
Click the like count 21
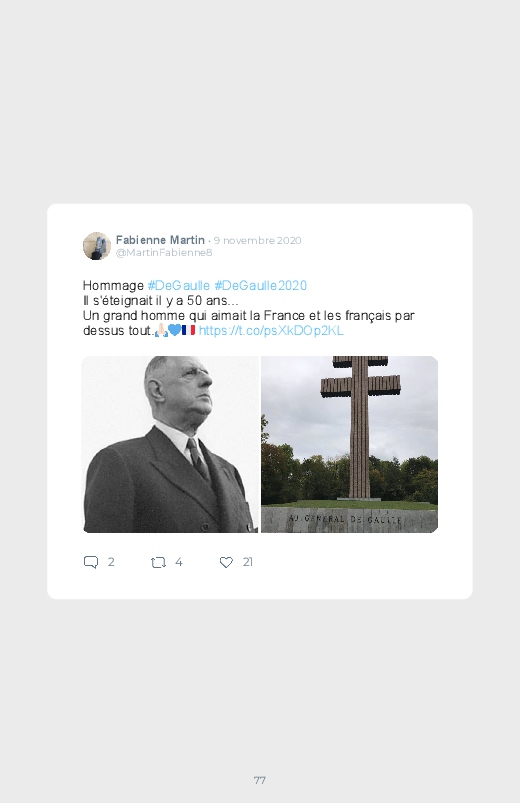(x=247, y=562)
